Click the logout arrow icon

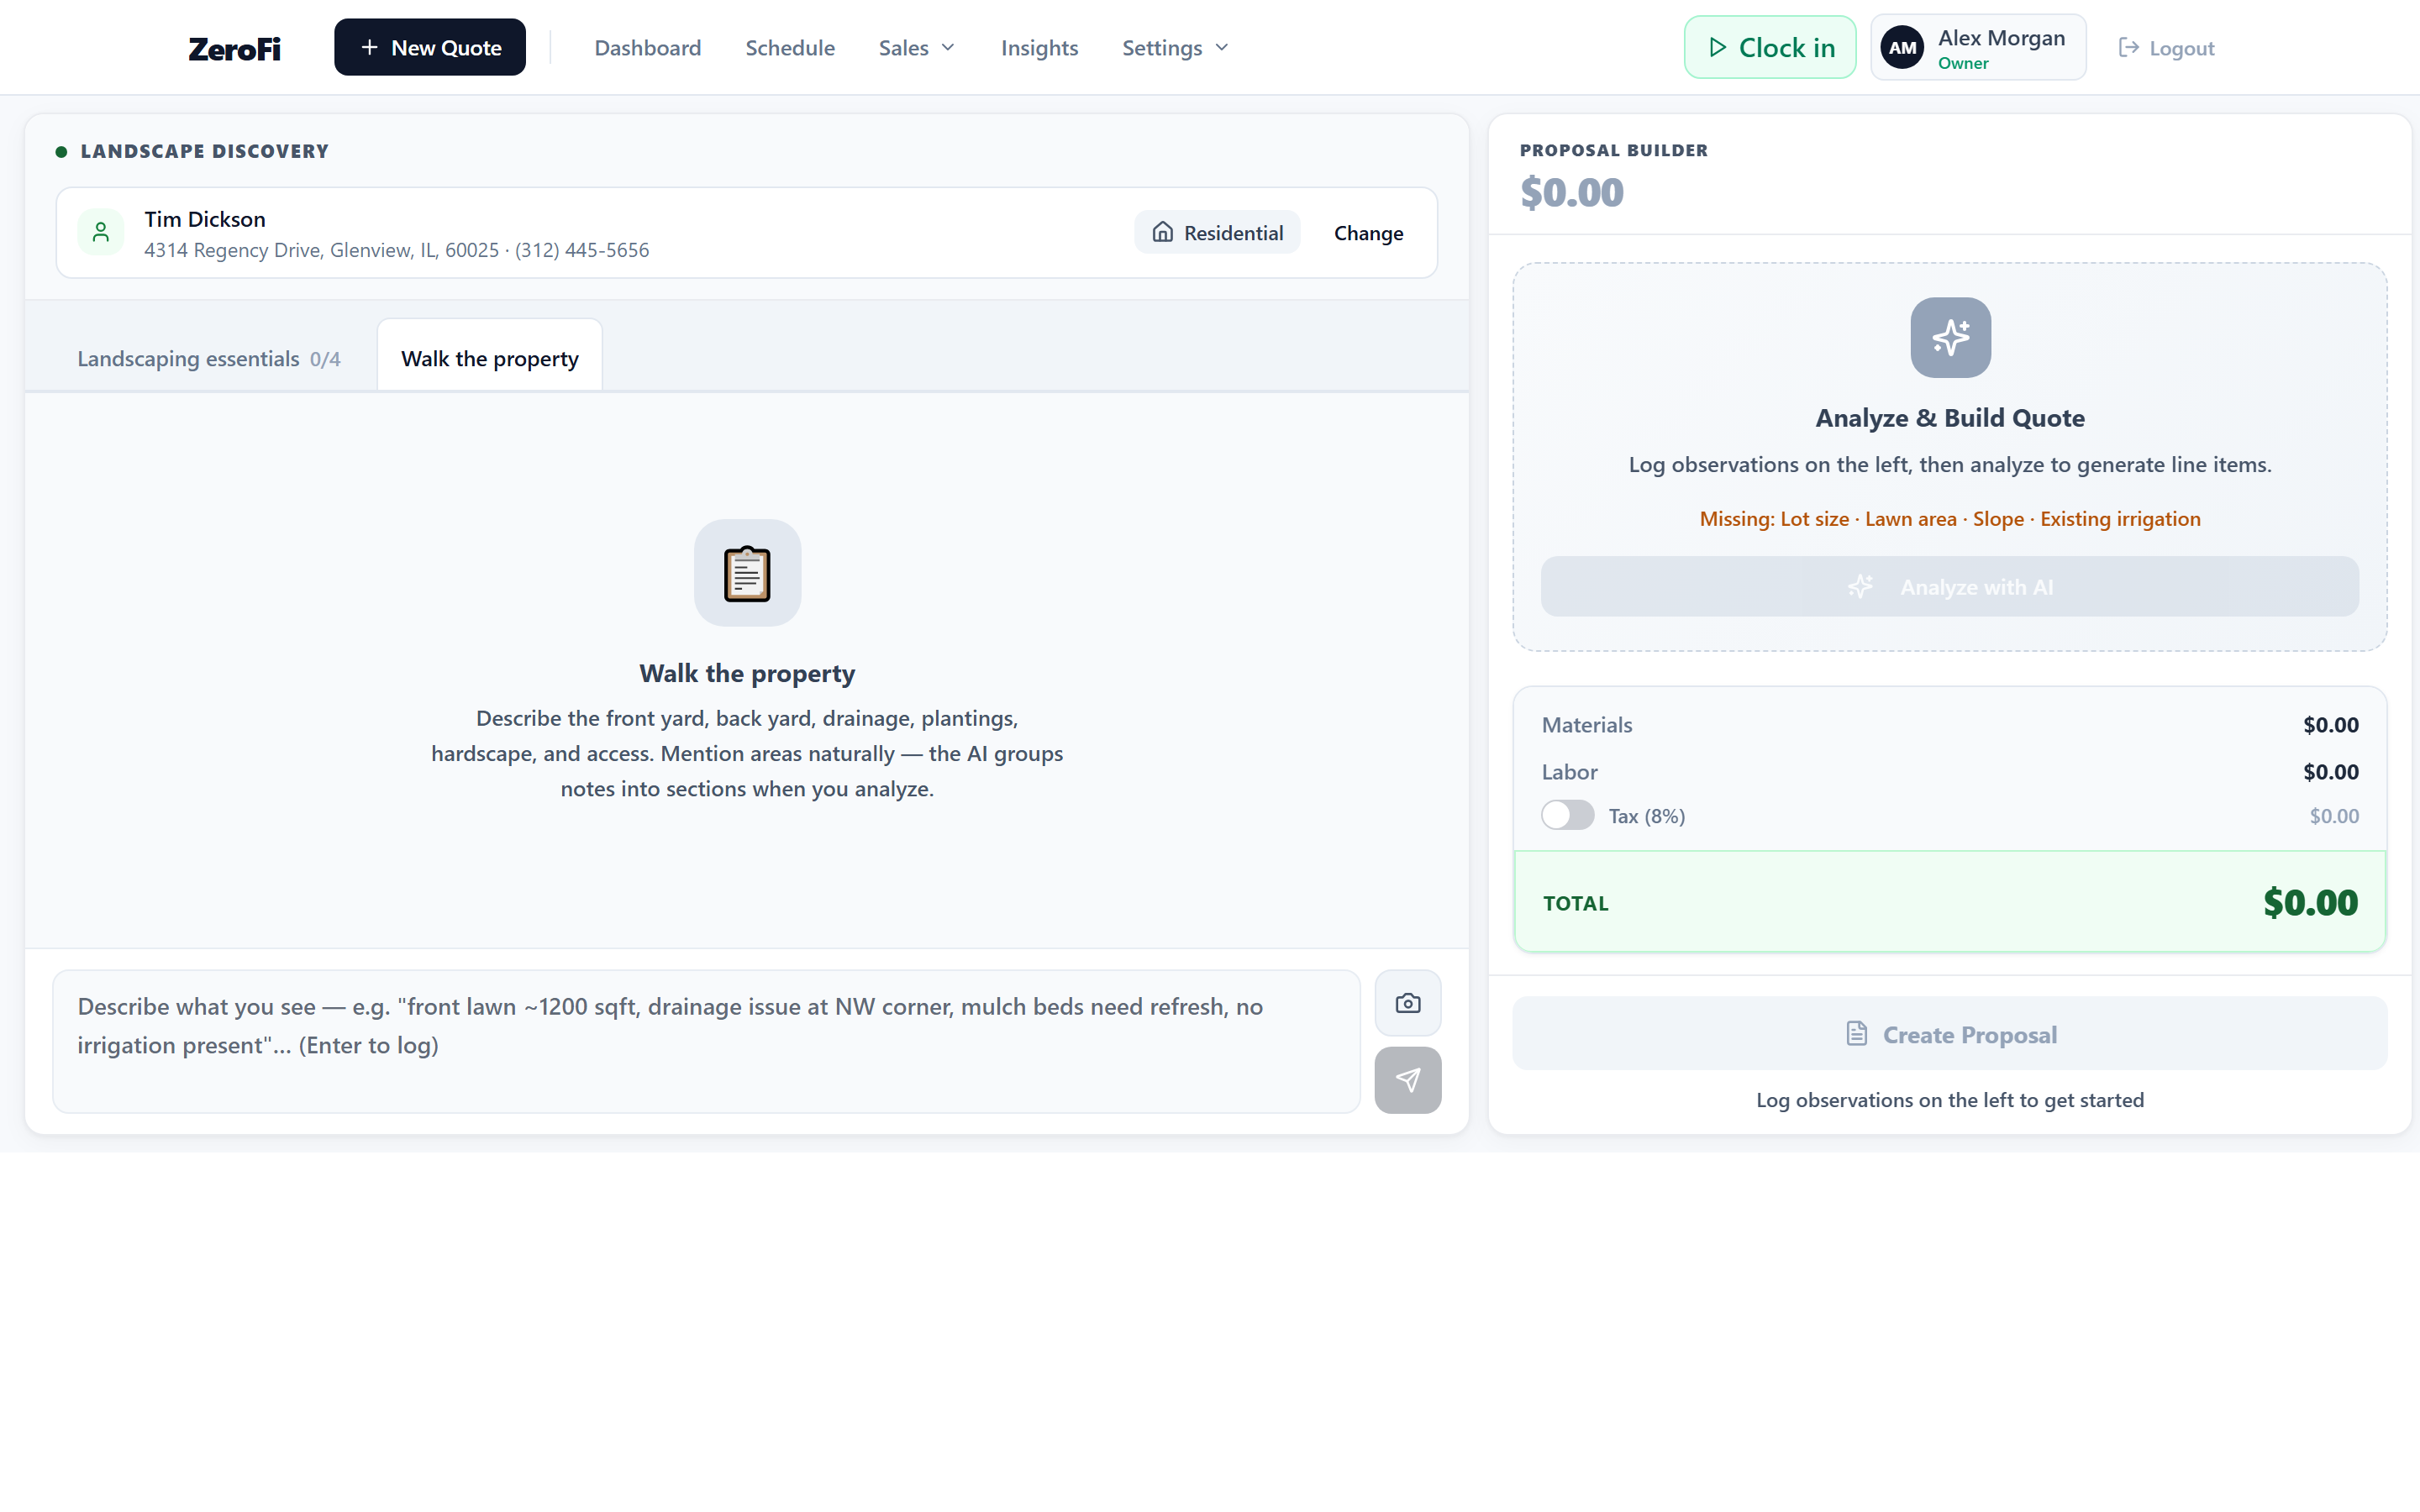pos(2129,47)
